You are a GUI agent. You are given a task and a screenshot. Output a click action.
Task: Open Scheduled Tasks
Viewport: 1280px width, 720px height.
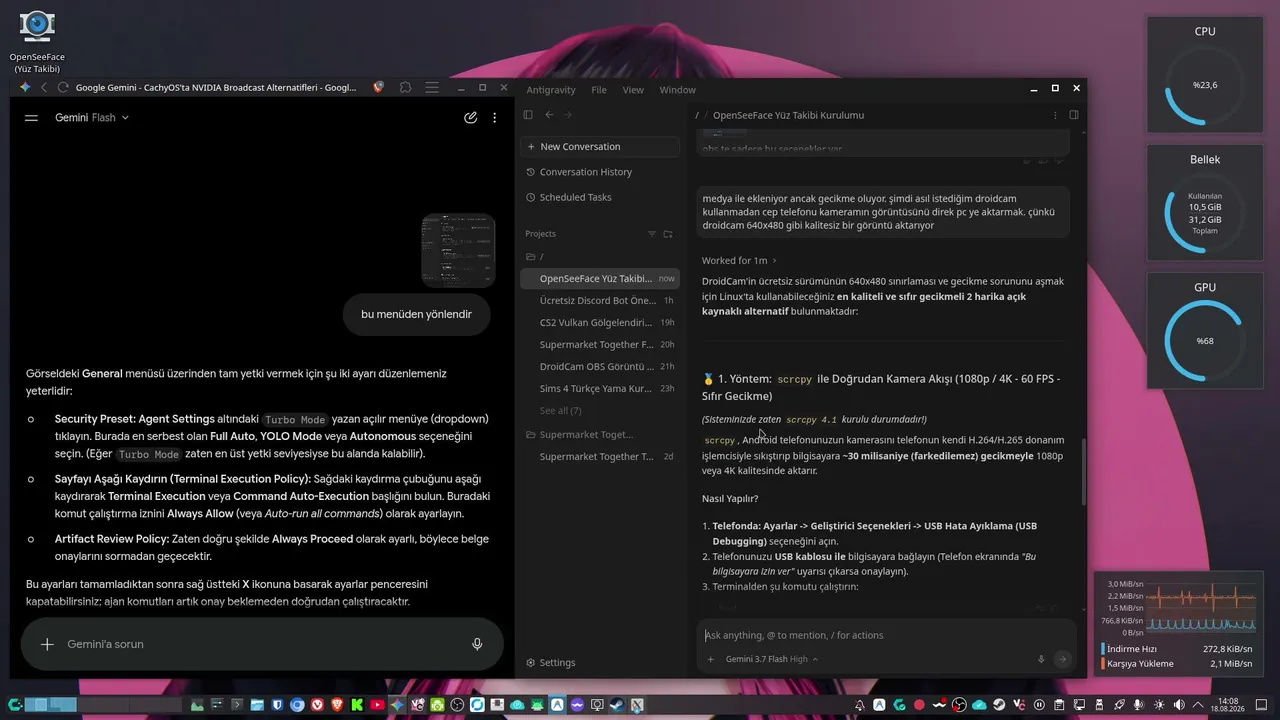pyautogui.click(x=599, y=197)
